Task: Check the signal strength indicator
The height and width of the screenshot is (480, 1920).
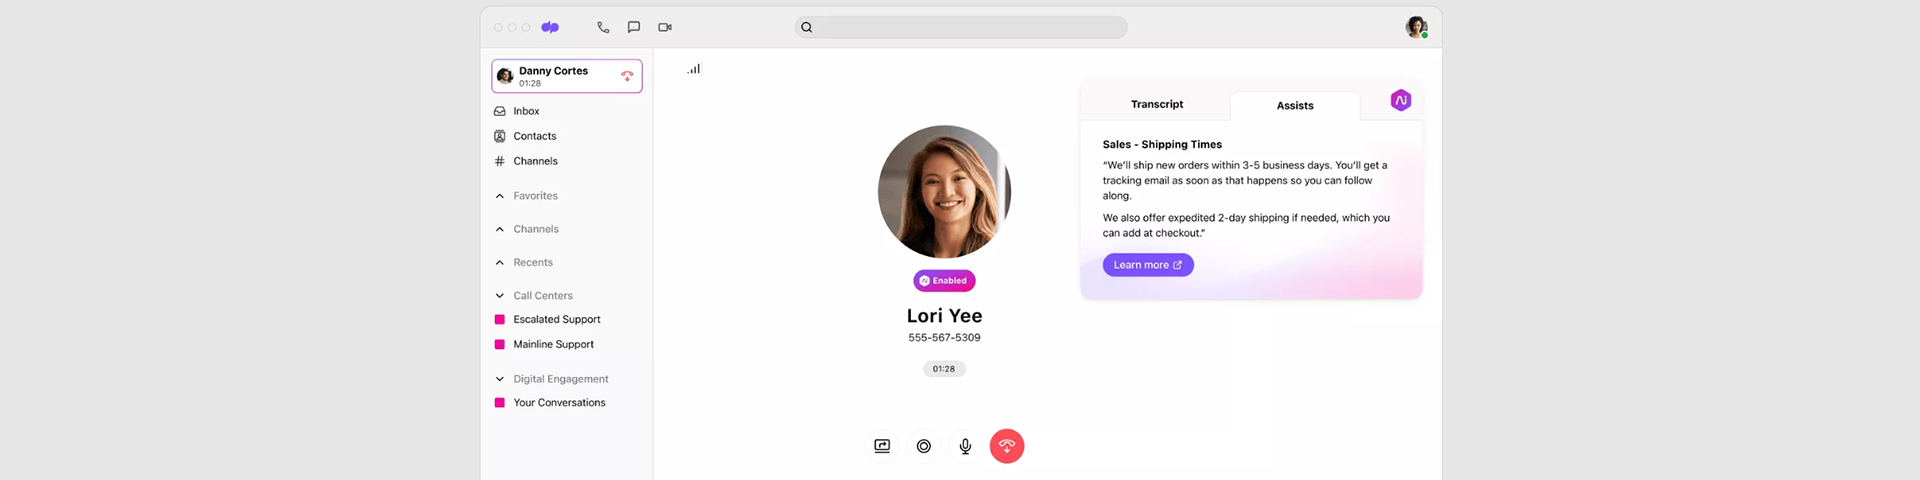Action: (x=694, y=69)
